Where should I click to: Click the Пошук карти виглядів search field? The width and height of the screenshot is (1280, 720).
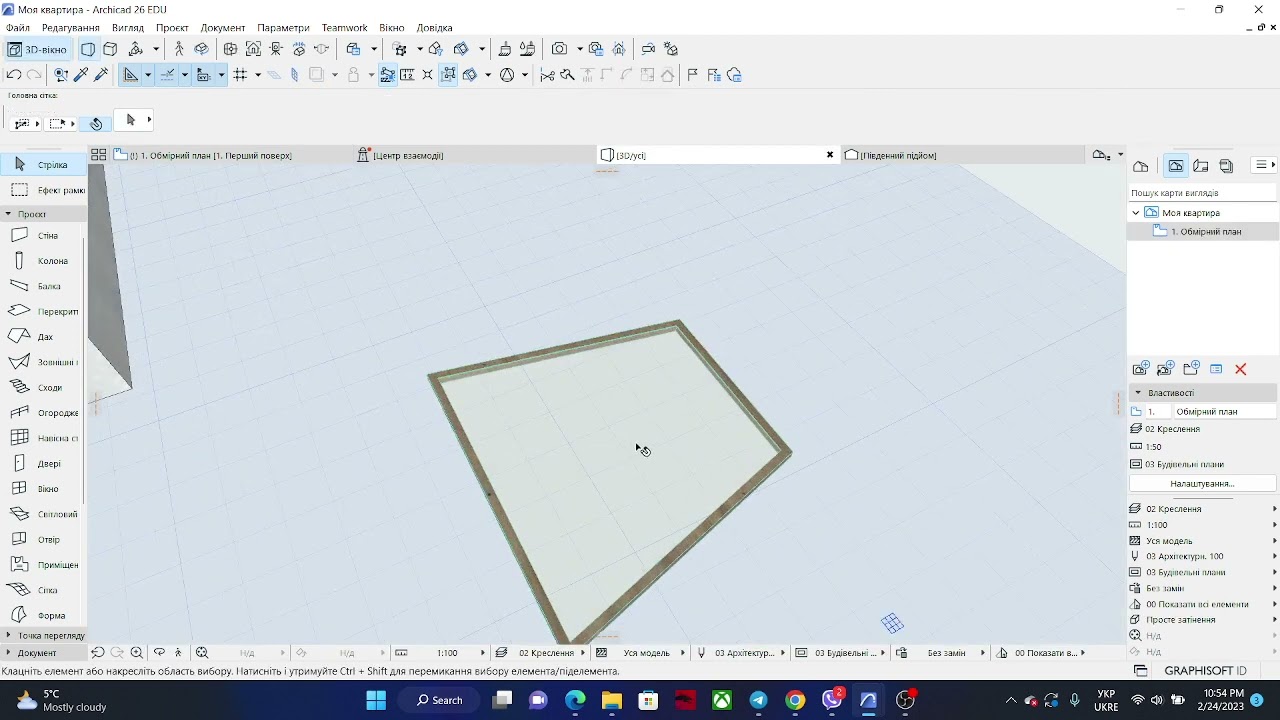(x=1202, y=193)
